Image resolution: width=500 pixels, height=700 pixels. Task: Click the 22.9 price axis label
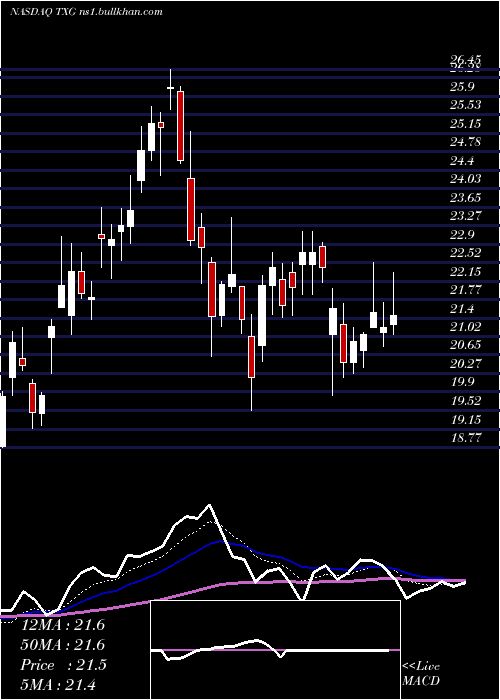coord(462,234)
